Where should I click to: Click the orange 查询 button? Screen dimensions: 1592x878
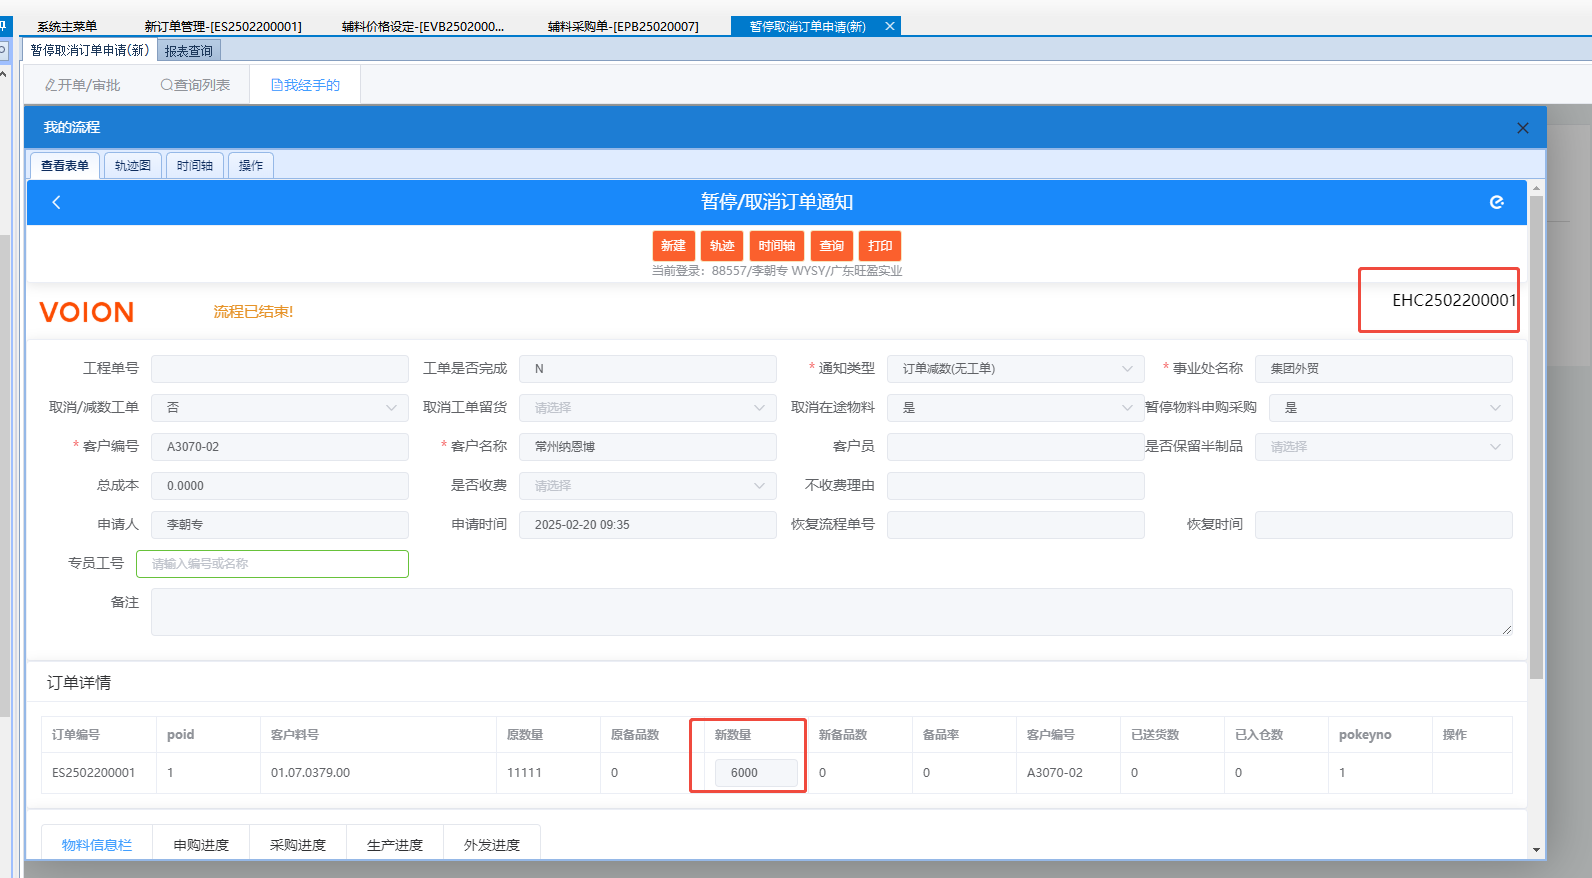point(832,246)
